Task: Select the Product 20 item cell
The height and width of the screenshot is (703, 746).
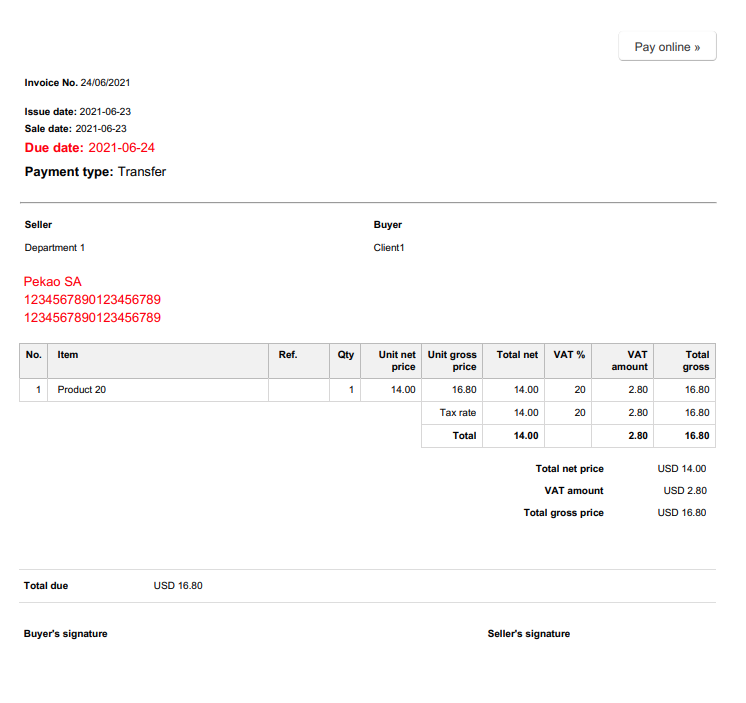Action: 82,390
